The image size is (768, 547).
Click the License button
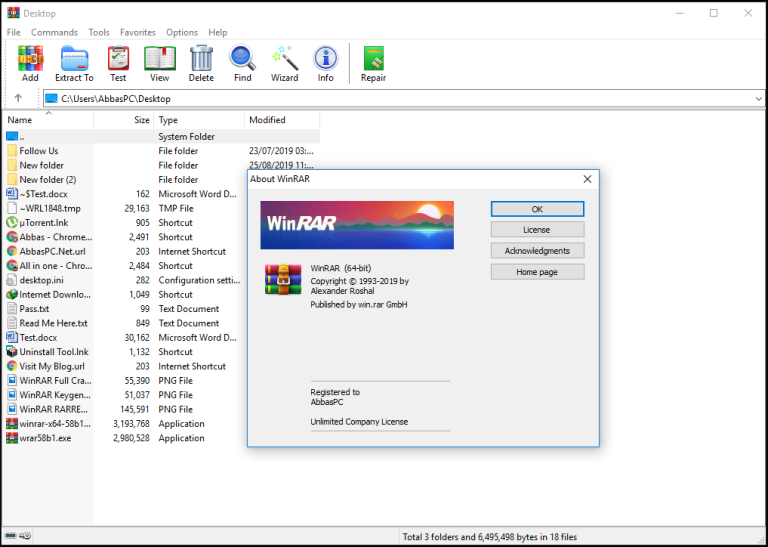537,230
